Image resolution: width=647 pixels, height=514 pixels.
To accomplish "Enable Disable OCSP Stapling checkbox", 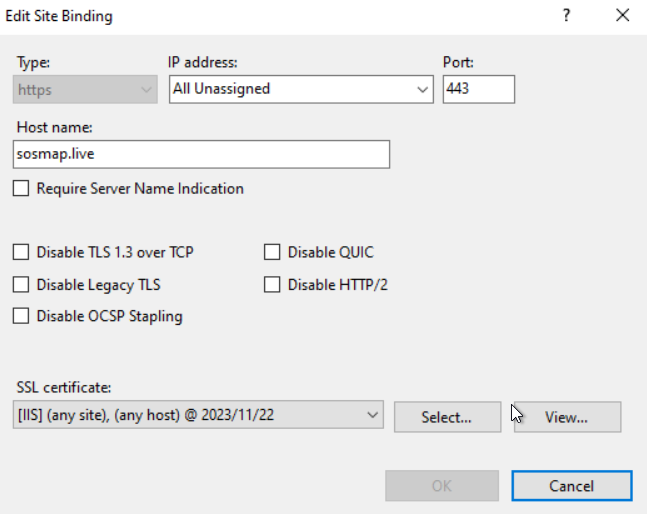I will pos(21,316).
